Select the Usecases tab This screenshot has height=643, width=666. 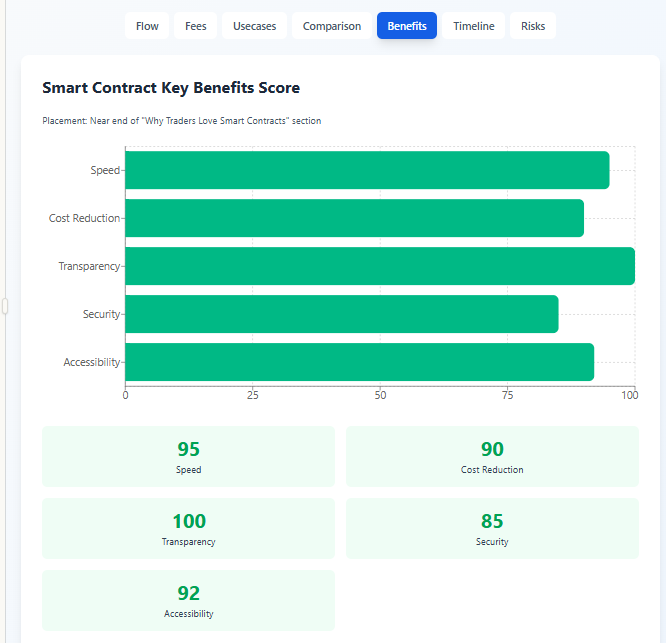254,26
